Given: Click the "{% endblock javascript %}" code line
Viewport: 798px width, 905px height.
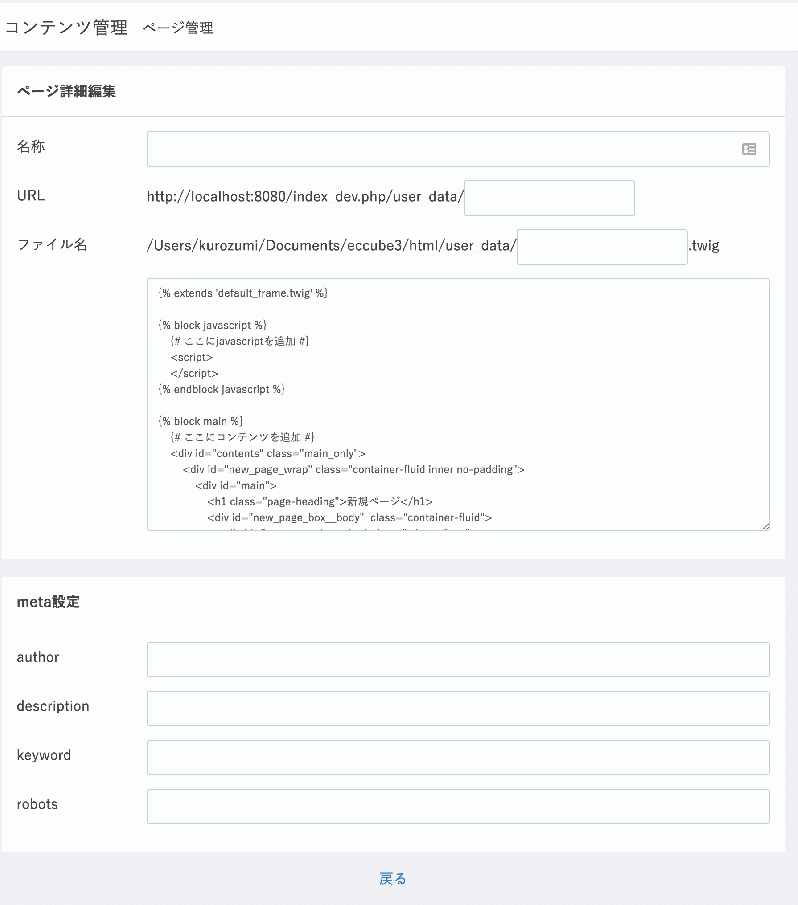Looking at the screenshot, I should [222, 390].
